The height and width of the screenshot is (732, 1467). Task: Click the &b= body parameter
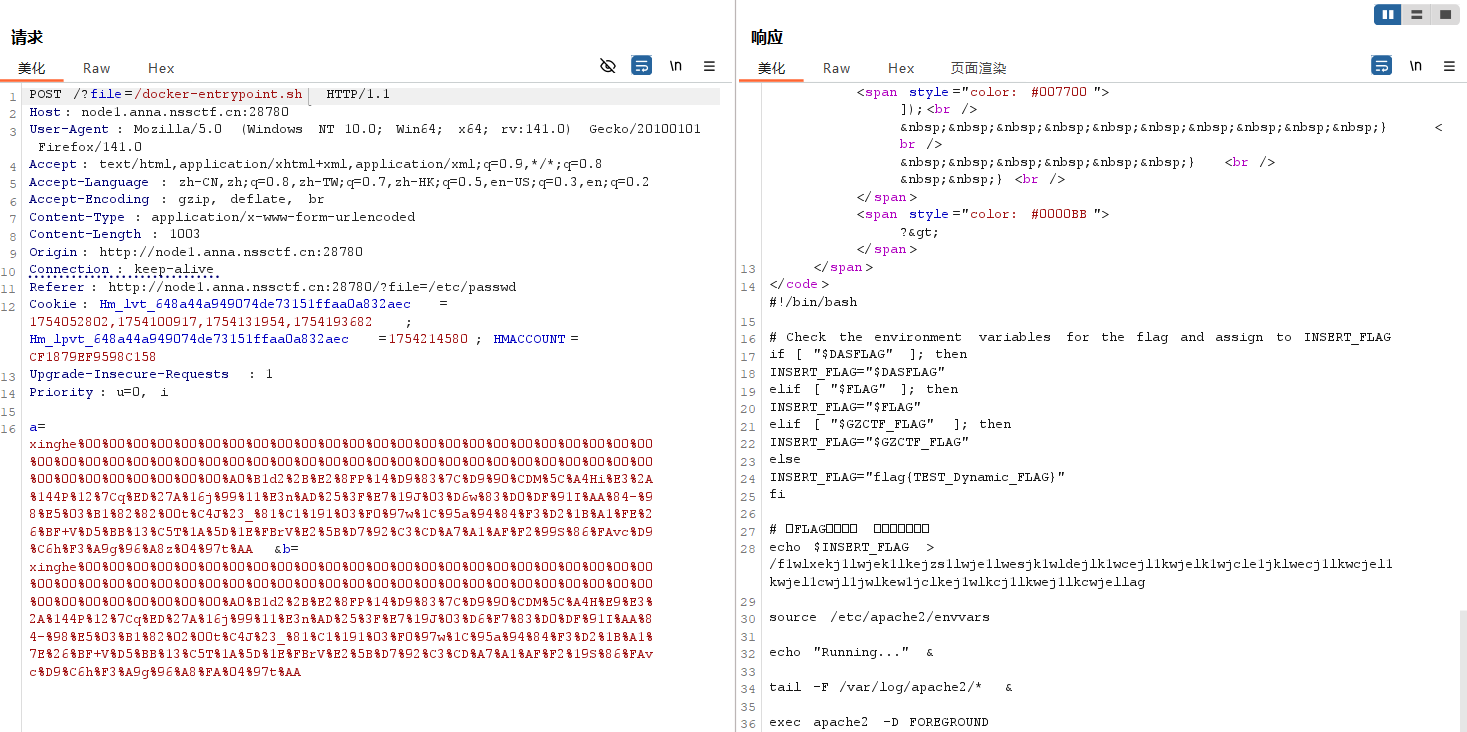pyautogui.click(x=286, y=549)
